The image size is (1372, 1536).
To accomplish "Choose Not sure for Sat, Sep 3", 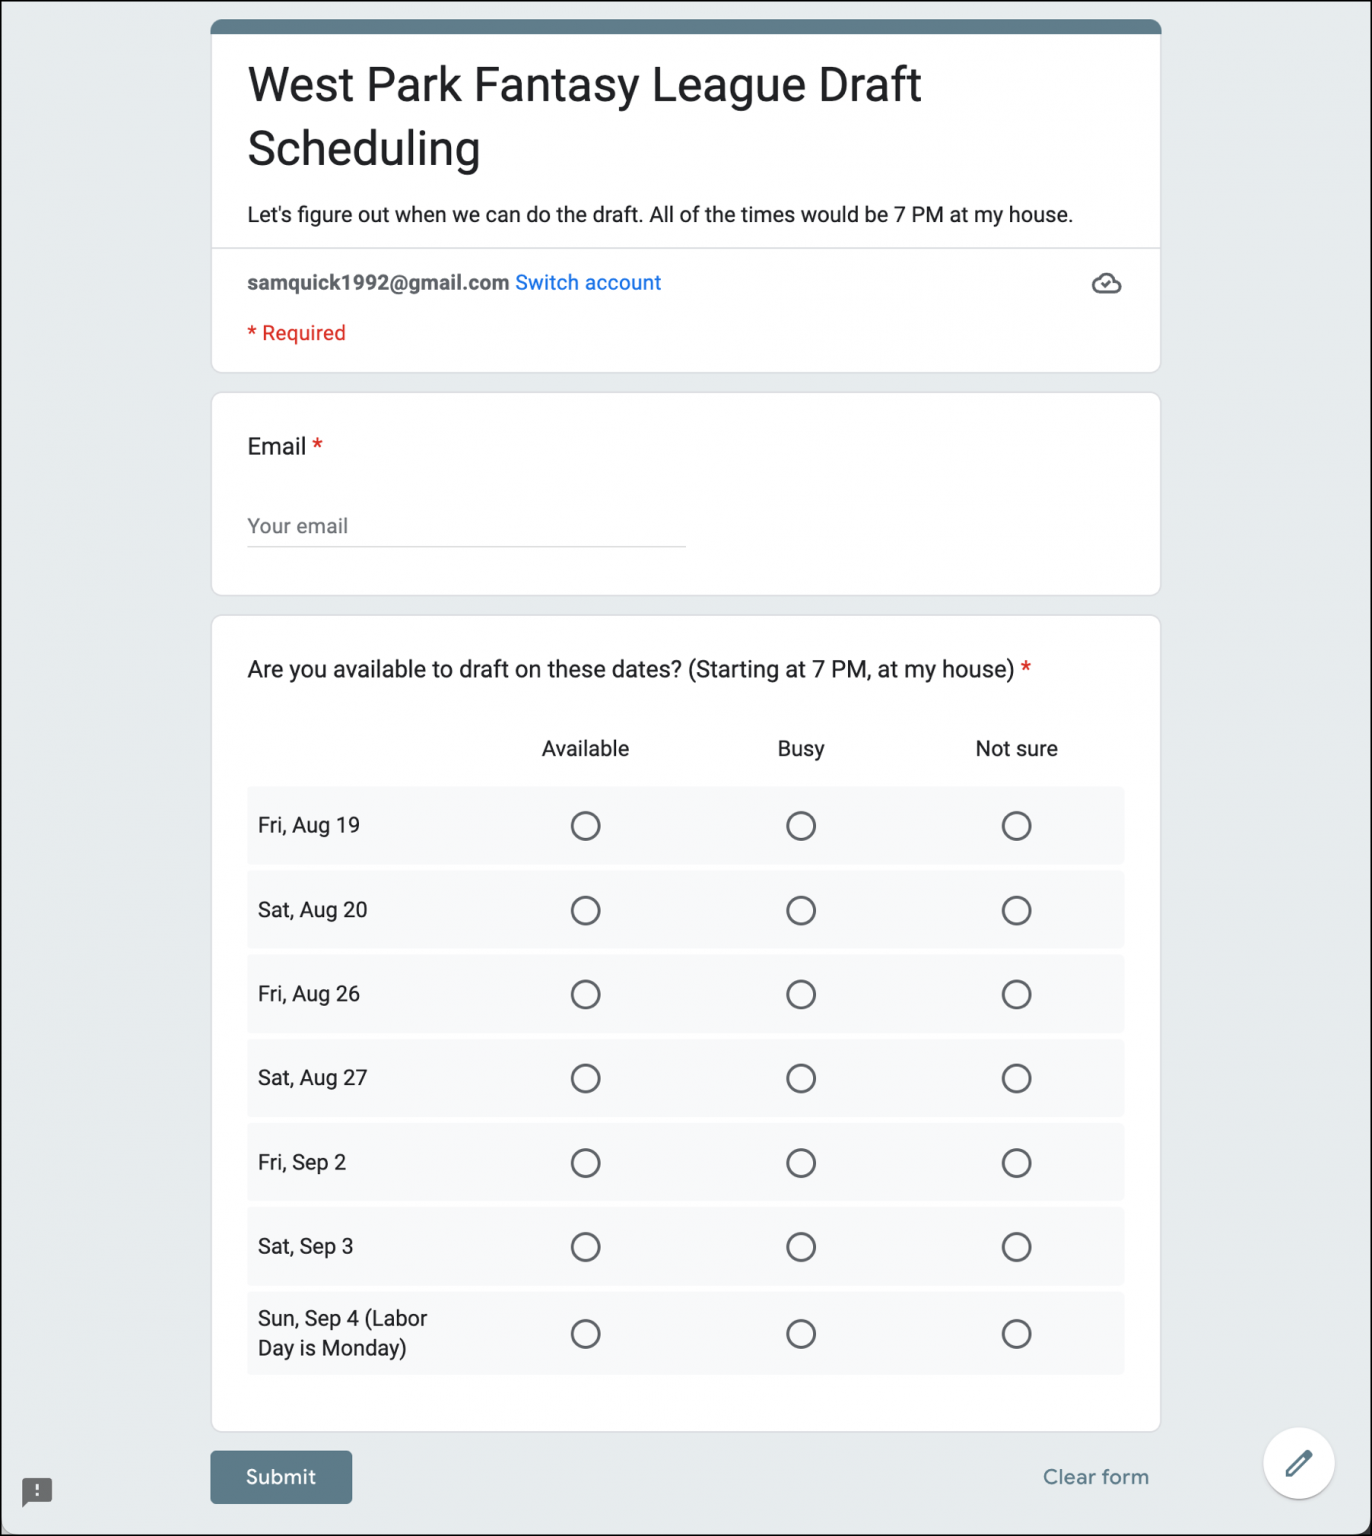I will (1016, 1247).
